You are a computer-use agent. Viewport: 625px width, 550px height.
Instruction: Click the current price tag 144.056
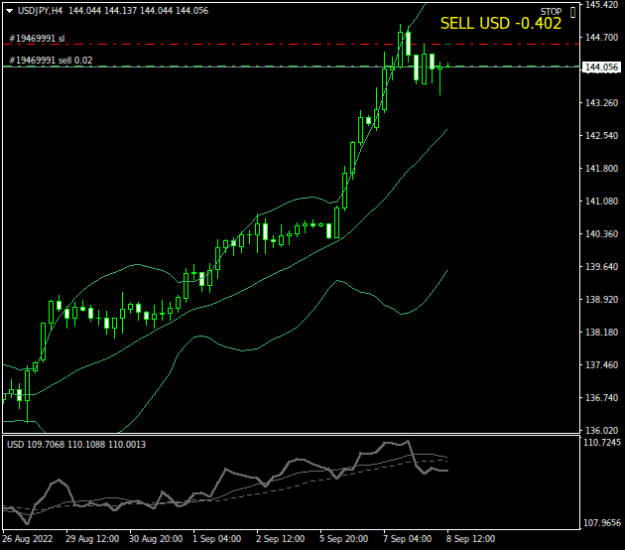point(601,67)
